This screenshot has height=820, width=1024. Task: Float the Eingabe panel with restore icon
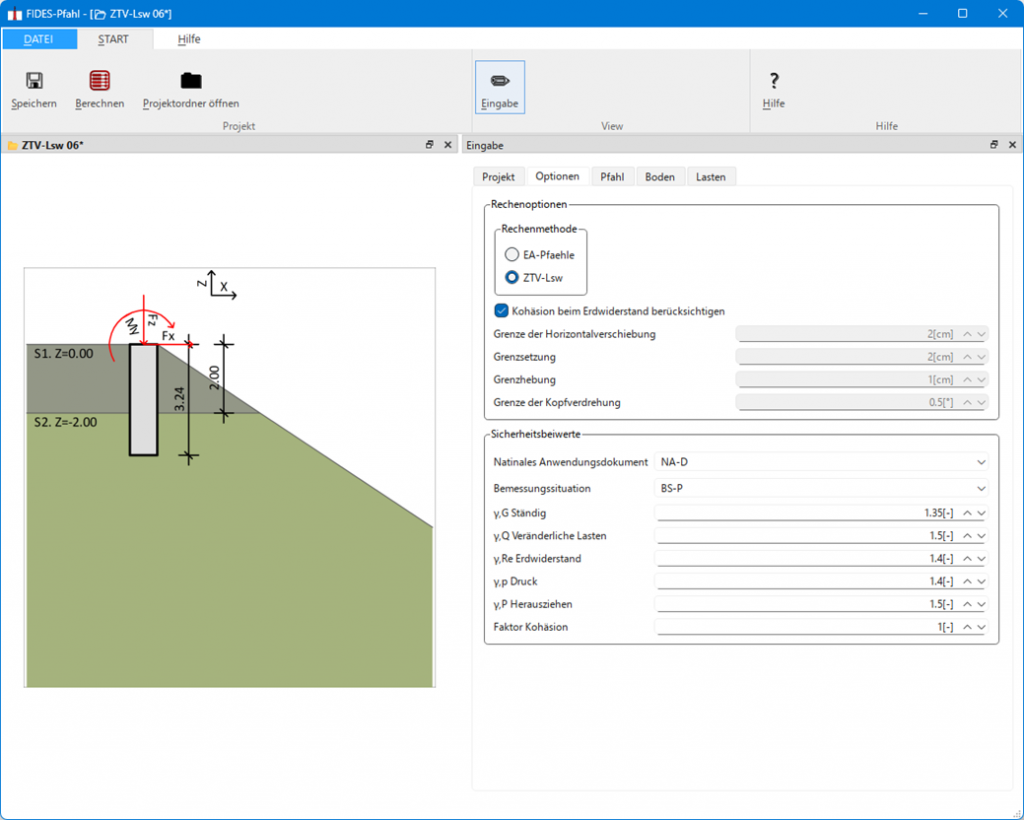pos(993,145)
